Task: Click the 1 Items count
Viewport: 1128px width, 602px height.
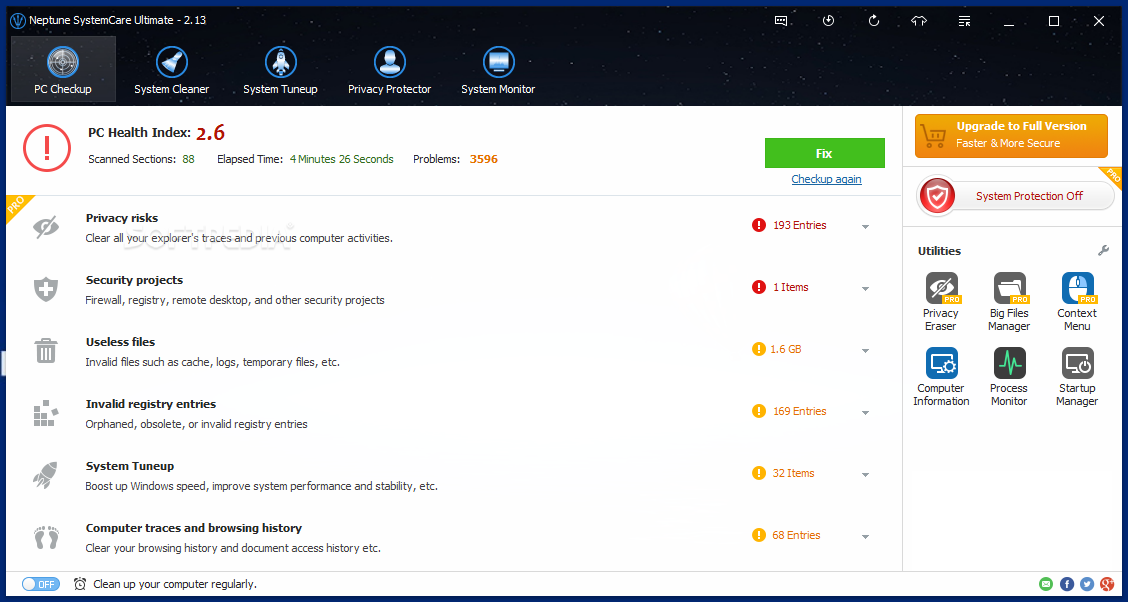Action: (x=791, y=287)
